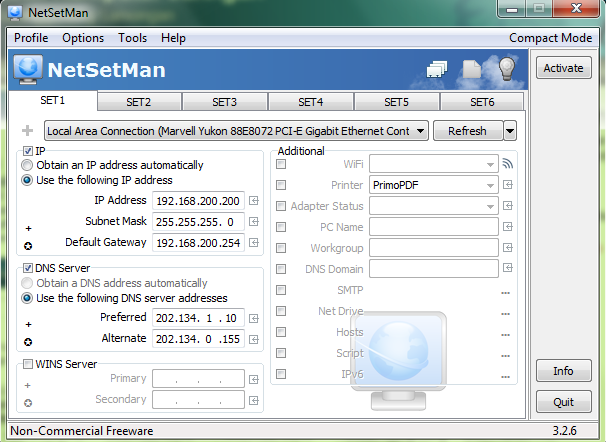Click the Quit button

[x=563, y=402]
